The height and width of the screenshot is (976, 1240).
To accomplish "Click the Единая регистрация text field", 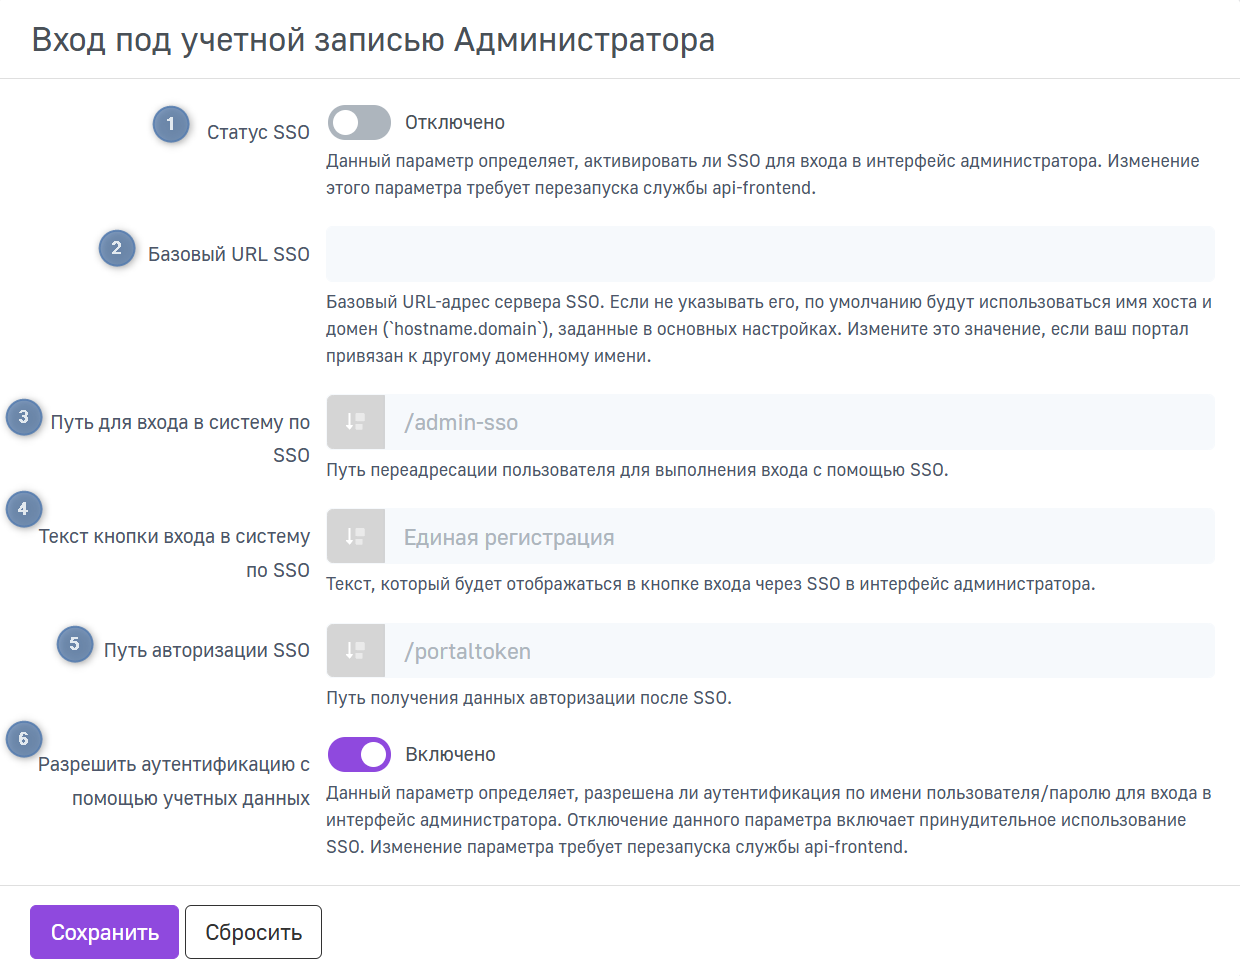I will click(800, 537).
